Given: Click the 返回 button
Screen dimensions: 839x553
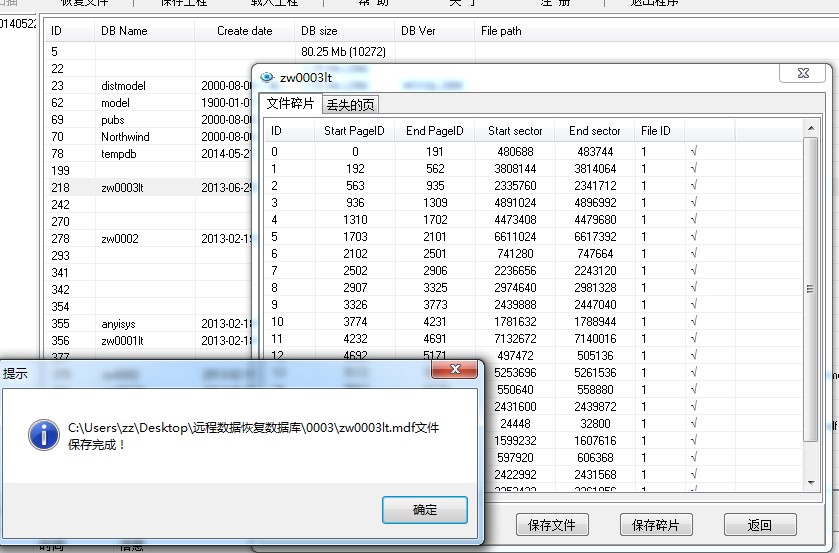Looking at the screenshot, I should (760, 525).
